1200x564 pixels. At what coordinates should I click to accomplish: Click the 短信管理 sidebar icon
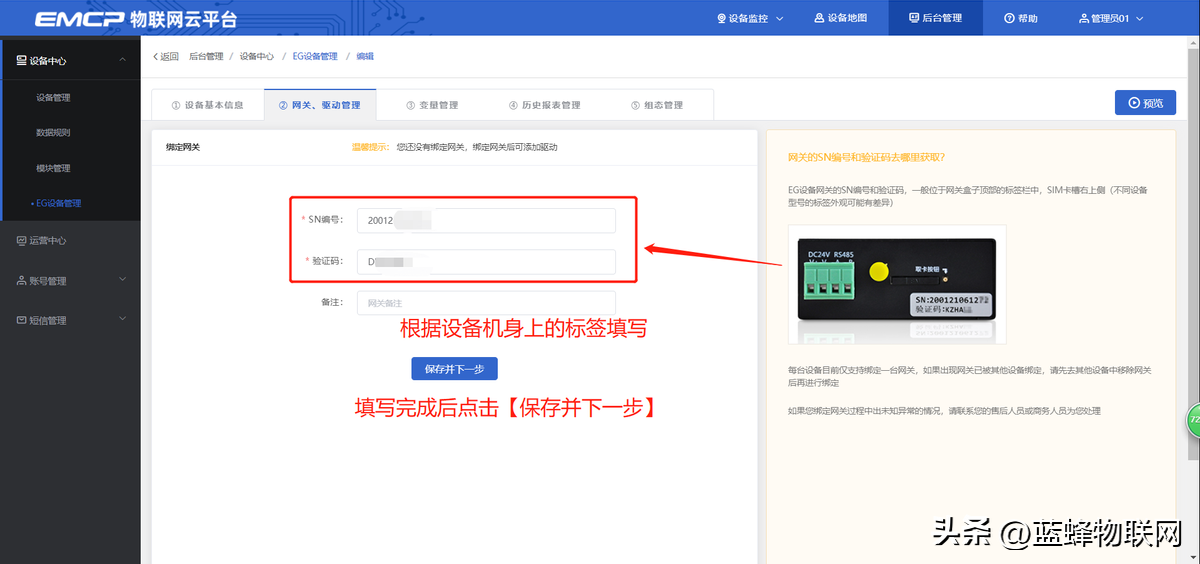point(22,321)
